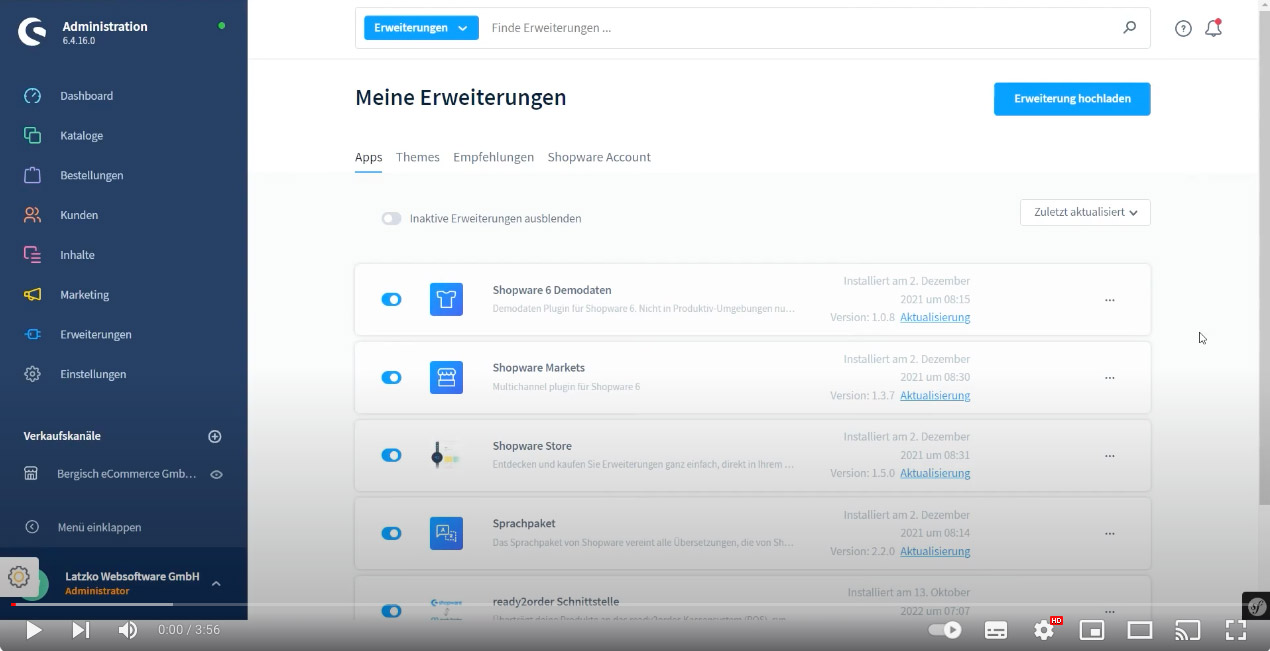Add a new Verkaufskanal via plus icon

click(x=215, y=436)
